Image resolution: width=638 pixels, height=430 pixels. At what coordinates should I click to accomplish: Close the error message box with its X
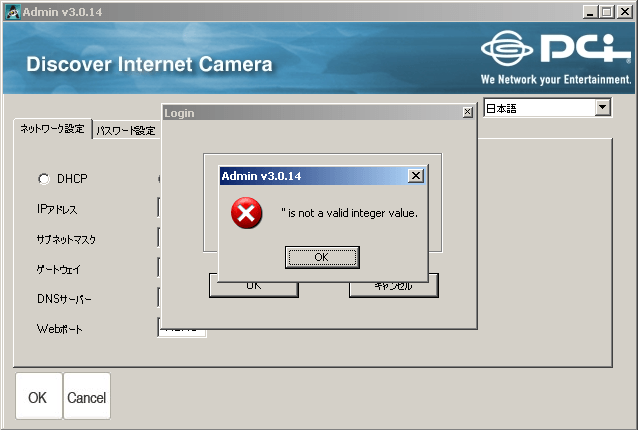(415, 176)
